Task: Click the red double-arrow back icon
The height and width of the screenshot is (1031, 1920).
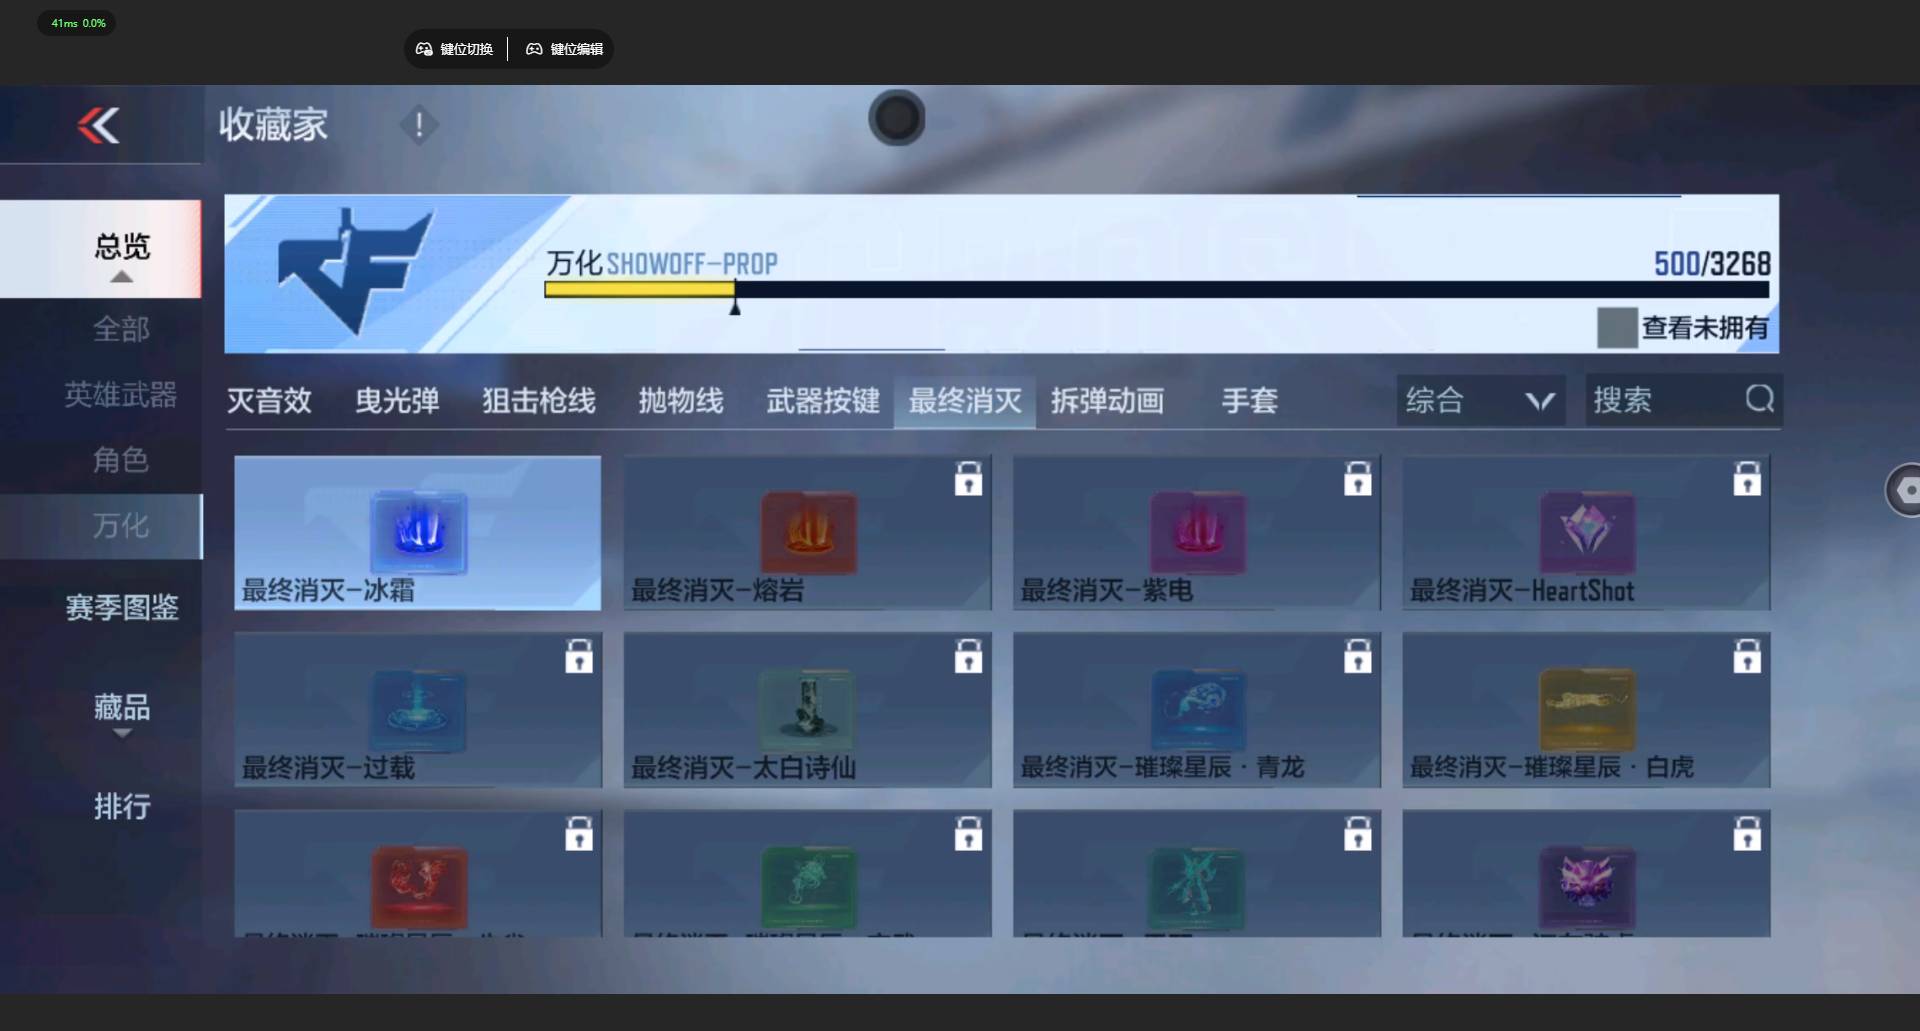Action: 99,125
